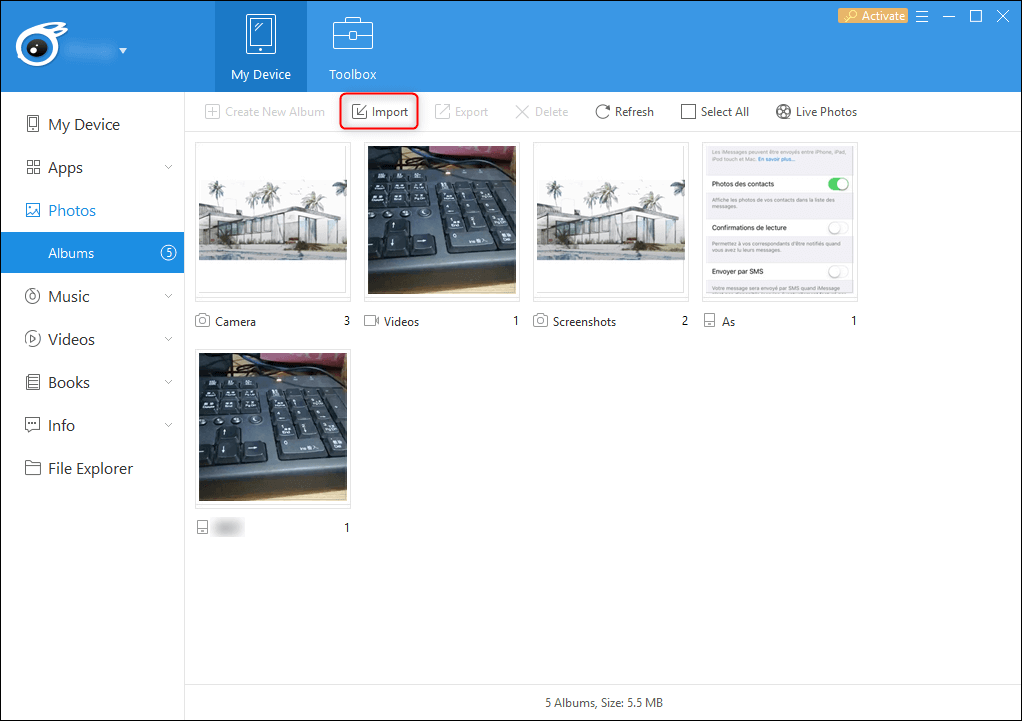Select the Videos album thumbnail

pyautogui.click(x=442, y=221)
